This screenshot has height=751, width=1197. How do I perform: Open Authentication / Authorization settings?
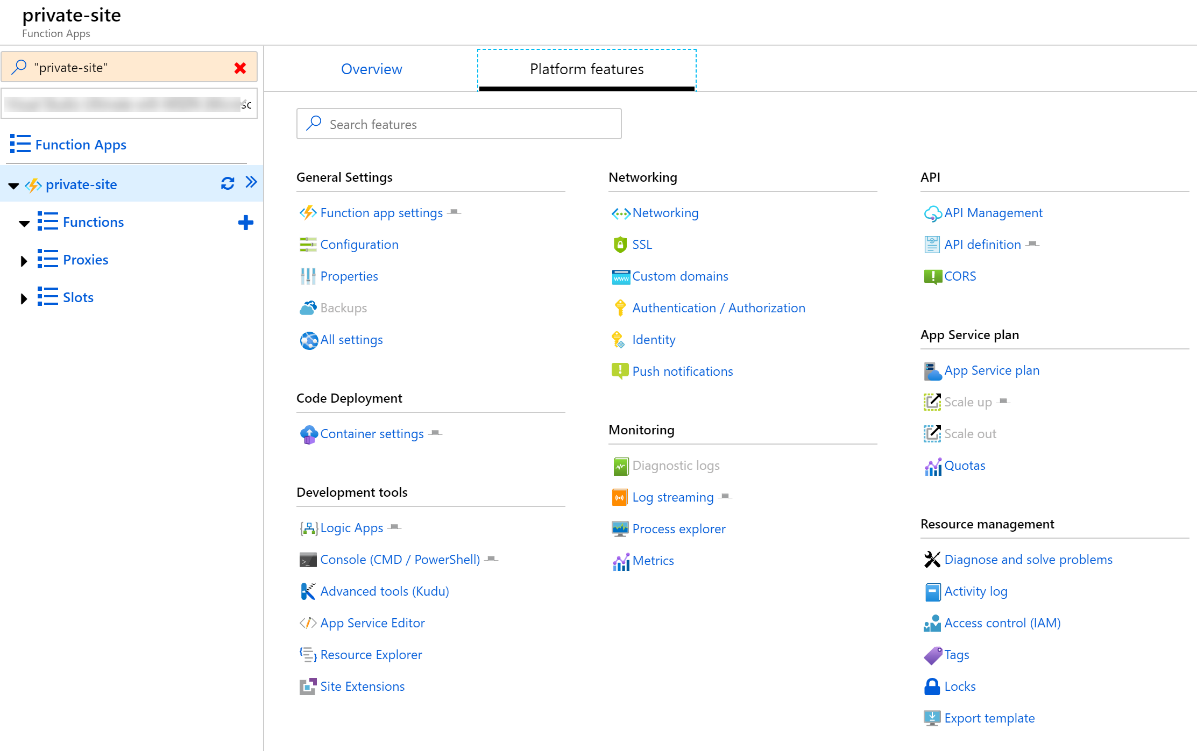click(719, 308)
